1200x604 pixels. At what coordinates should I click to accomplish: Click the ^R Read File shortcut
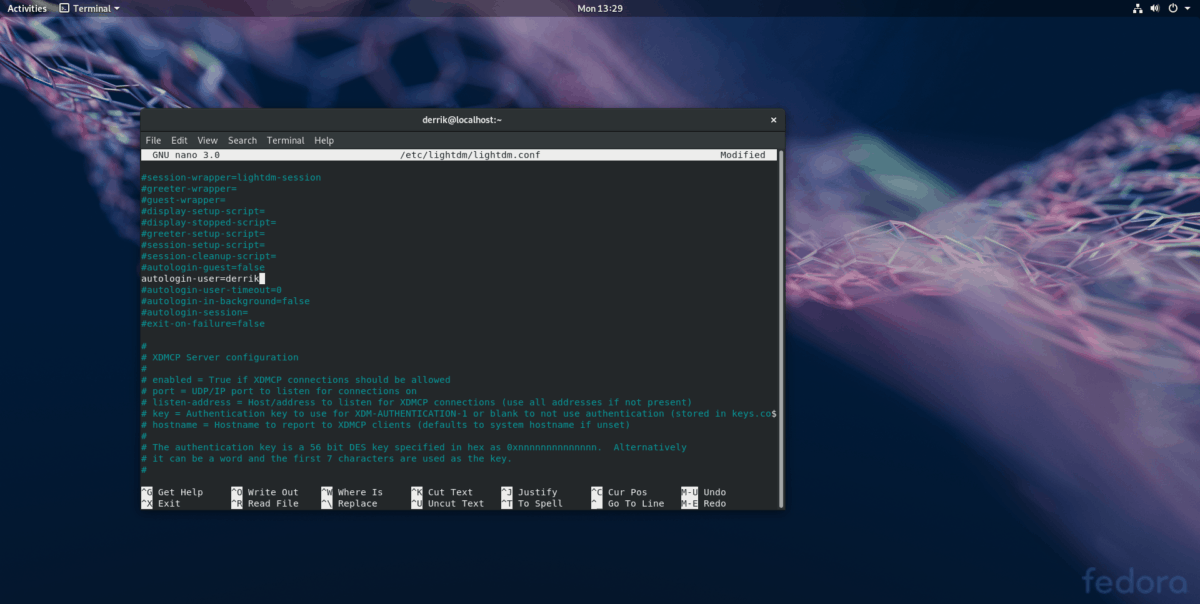(265, 504)
